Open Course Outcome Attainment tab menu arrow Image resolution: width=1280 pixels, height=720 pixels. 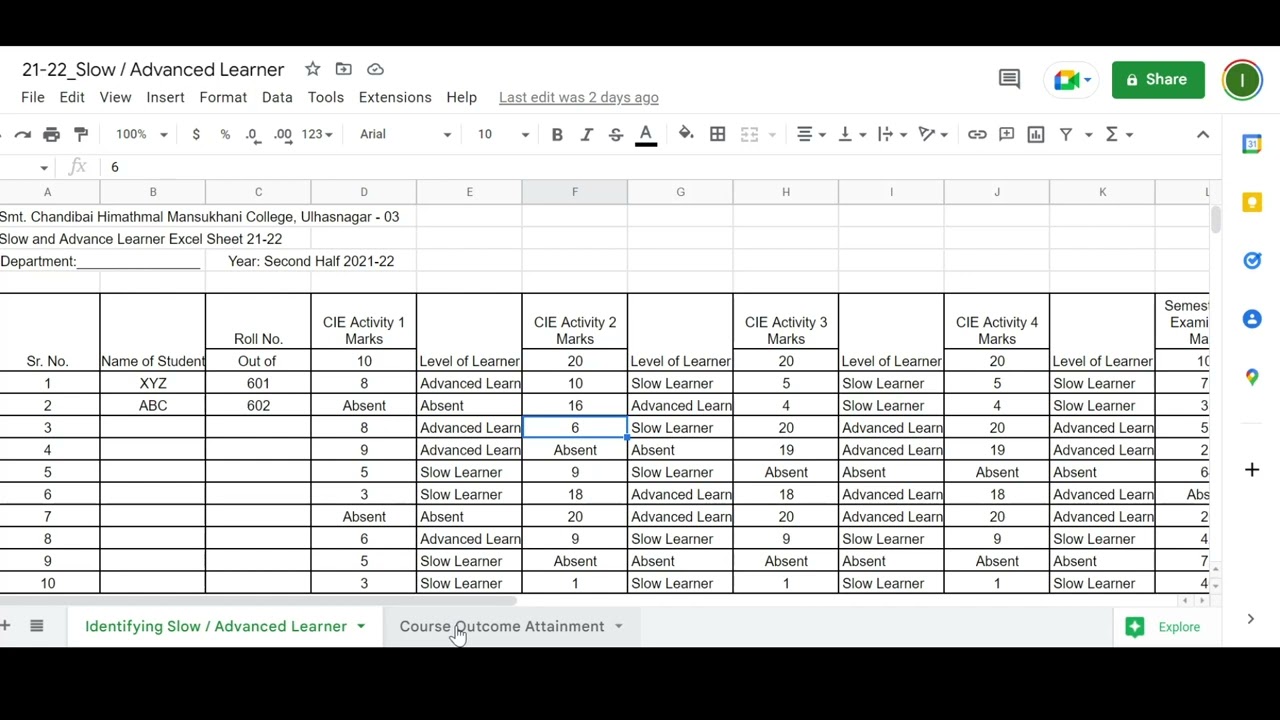pos(618,627)
